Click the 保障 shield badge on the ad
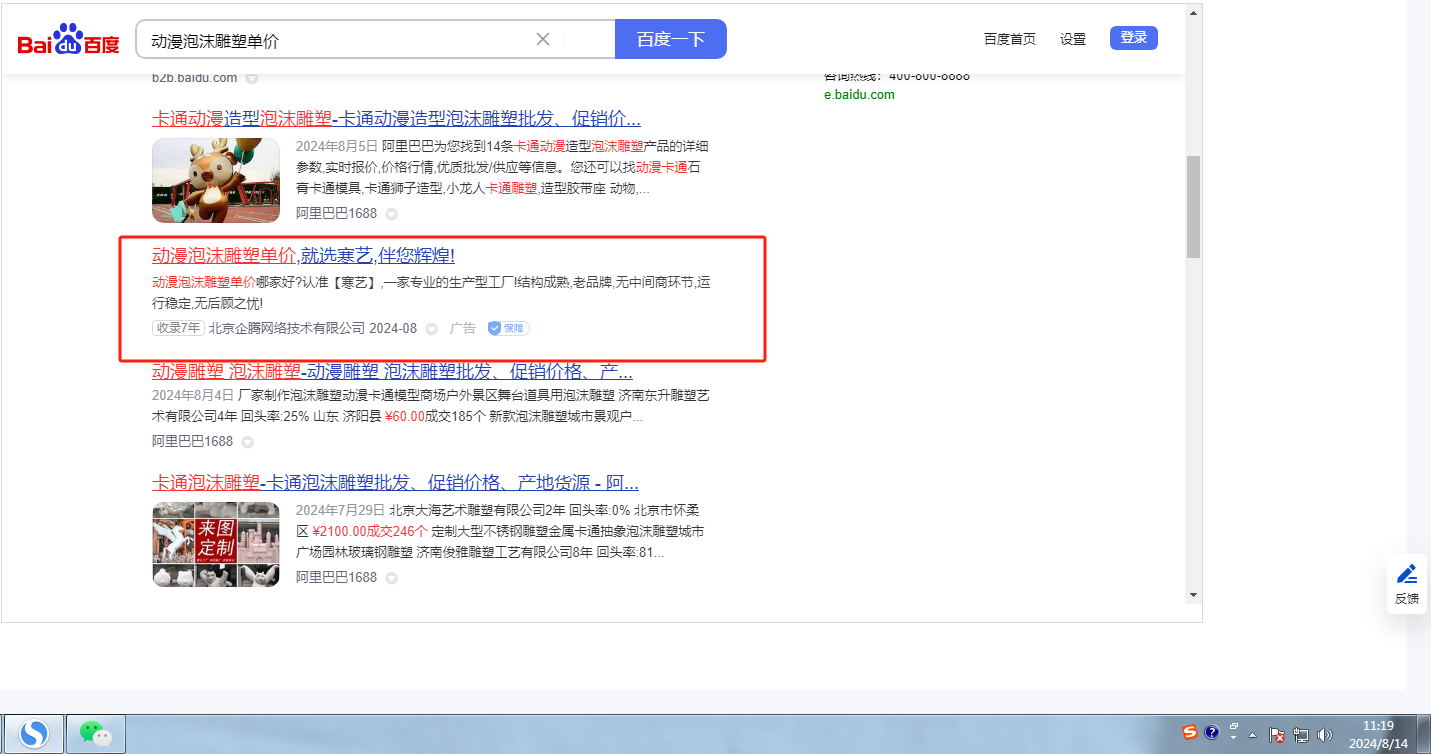 [x=508, y=328]
